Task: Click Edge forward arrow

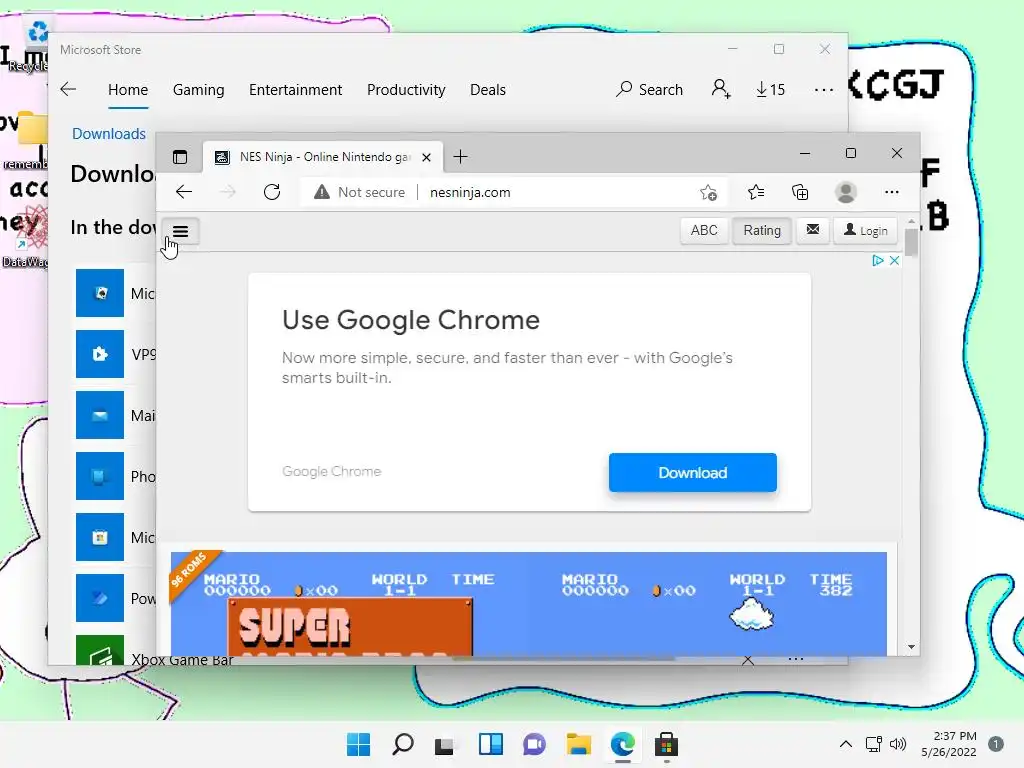Action: [x=228, y=192]
